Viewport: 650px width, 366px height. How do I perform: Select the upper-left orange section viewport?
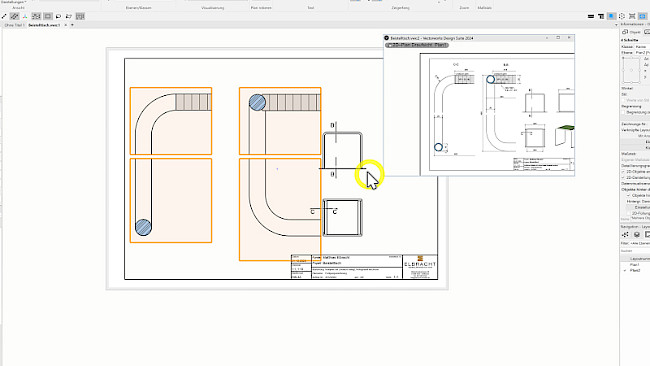tap(171, 121)
